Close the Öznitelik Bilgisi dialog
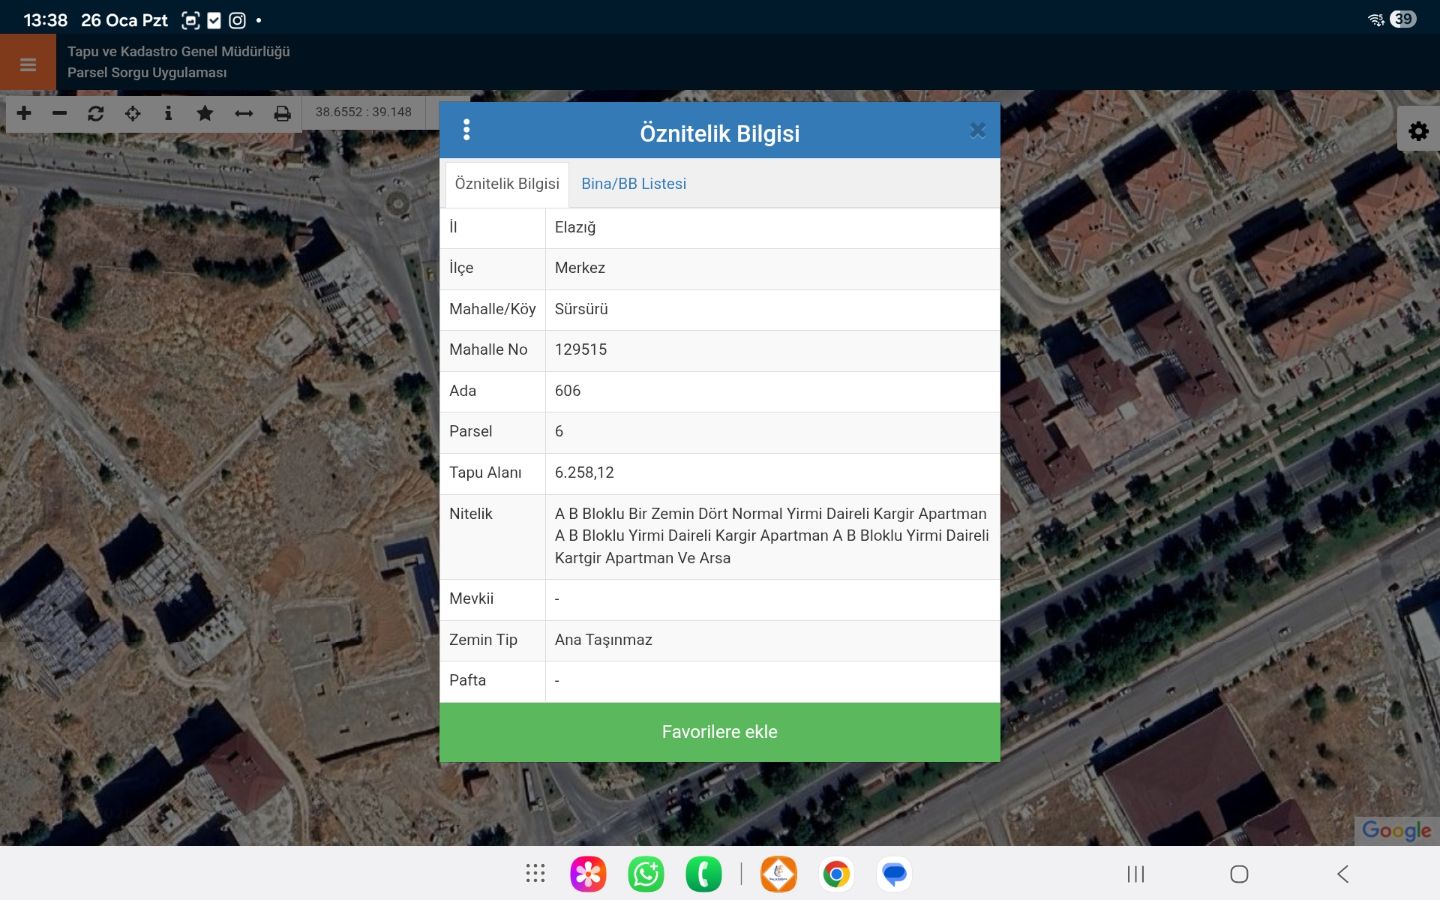 click(977, 130)
